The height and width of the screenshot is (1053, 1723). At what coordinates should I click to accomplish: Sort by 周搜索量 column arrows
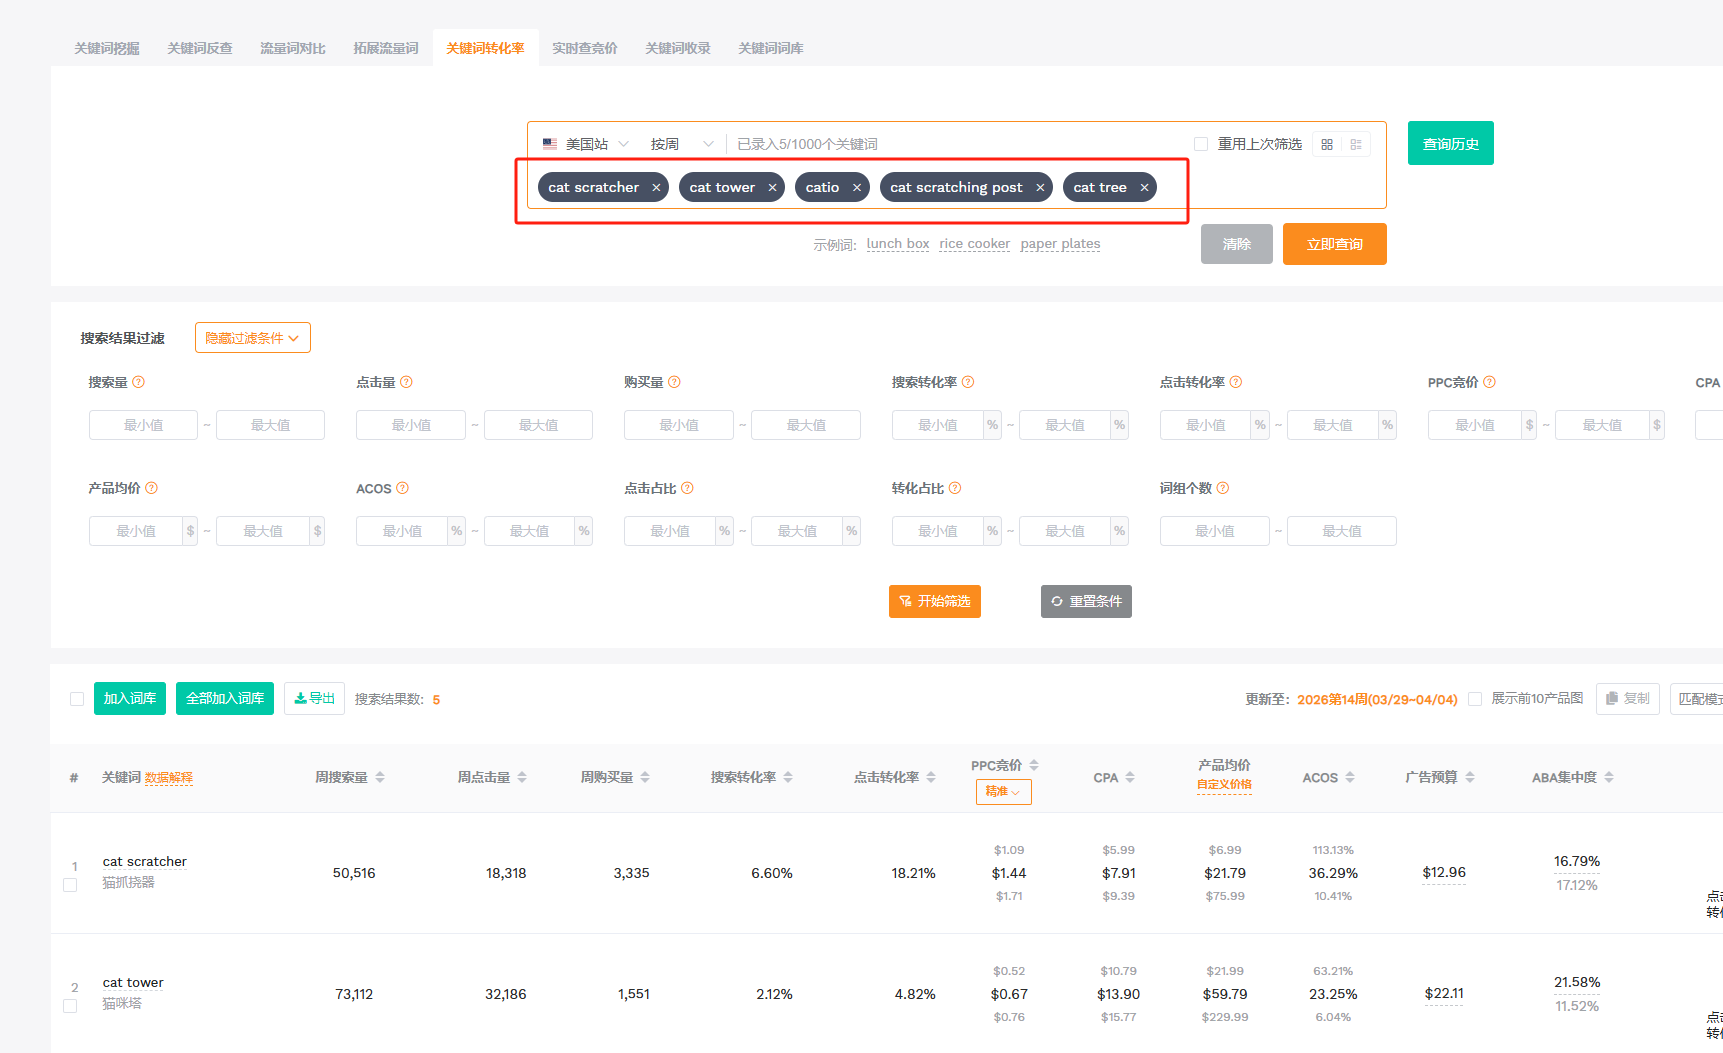(x=380, y=777)
